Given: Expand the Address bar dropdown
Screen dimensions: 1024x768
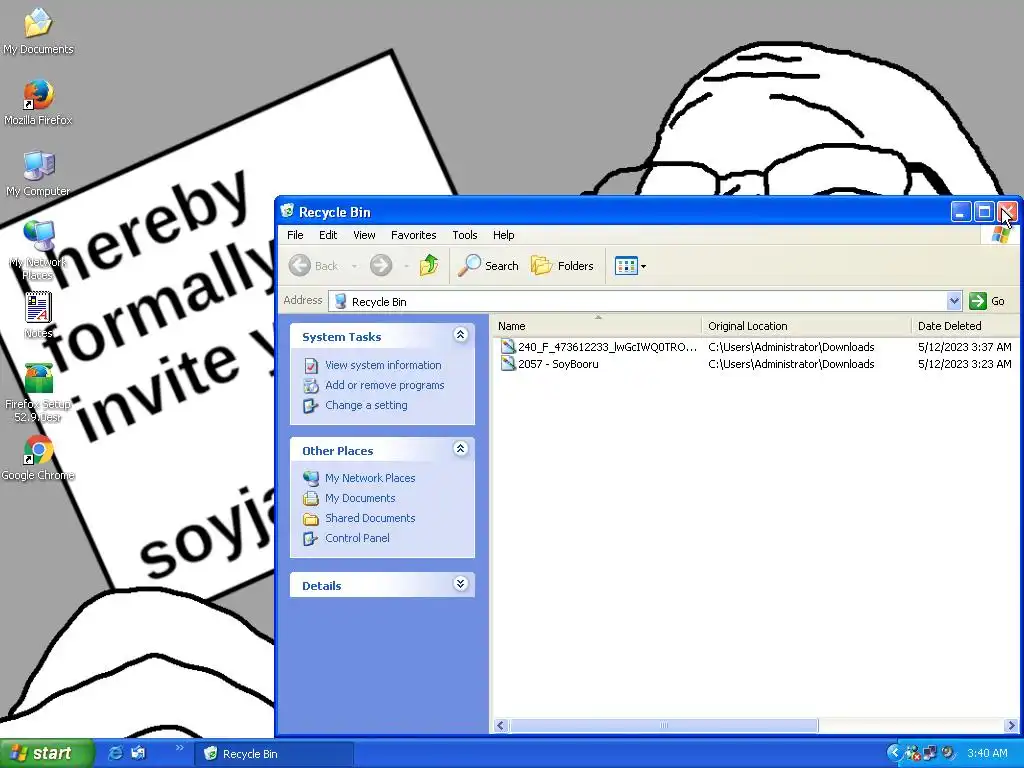Looking at the screenshot, I should click(954, 301).
